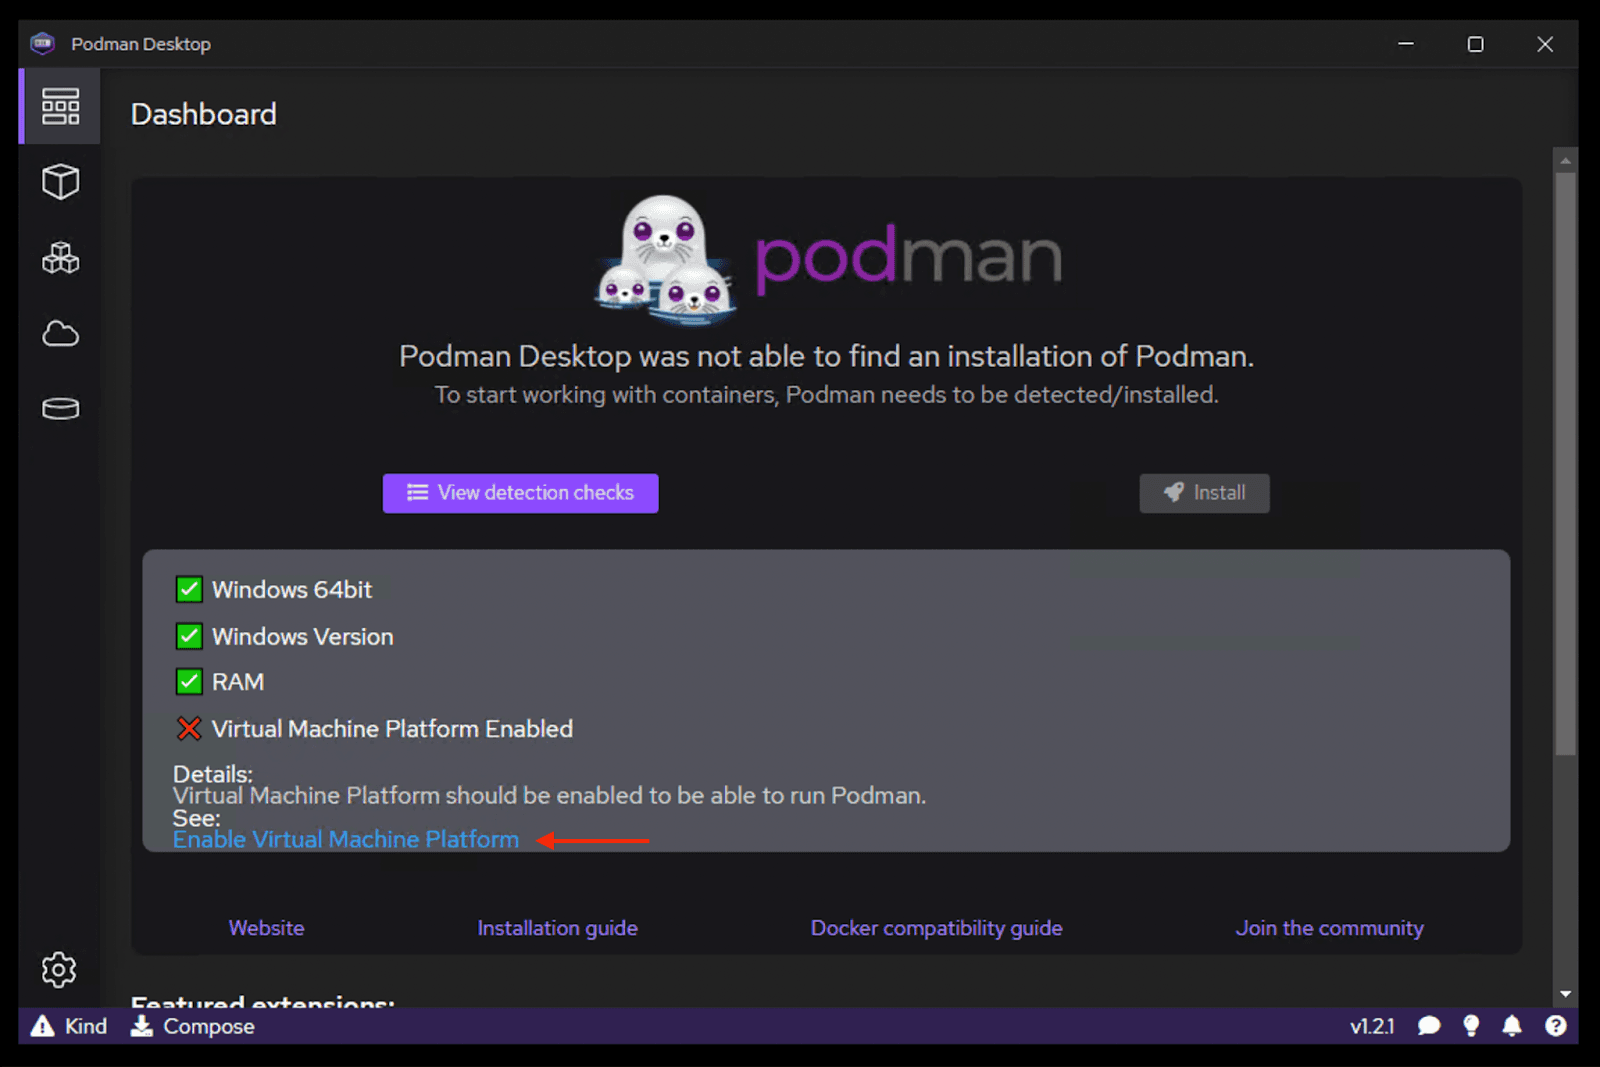Open the Compose item in the status bar

[x=192, y=1026]
